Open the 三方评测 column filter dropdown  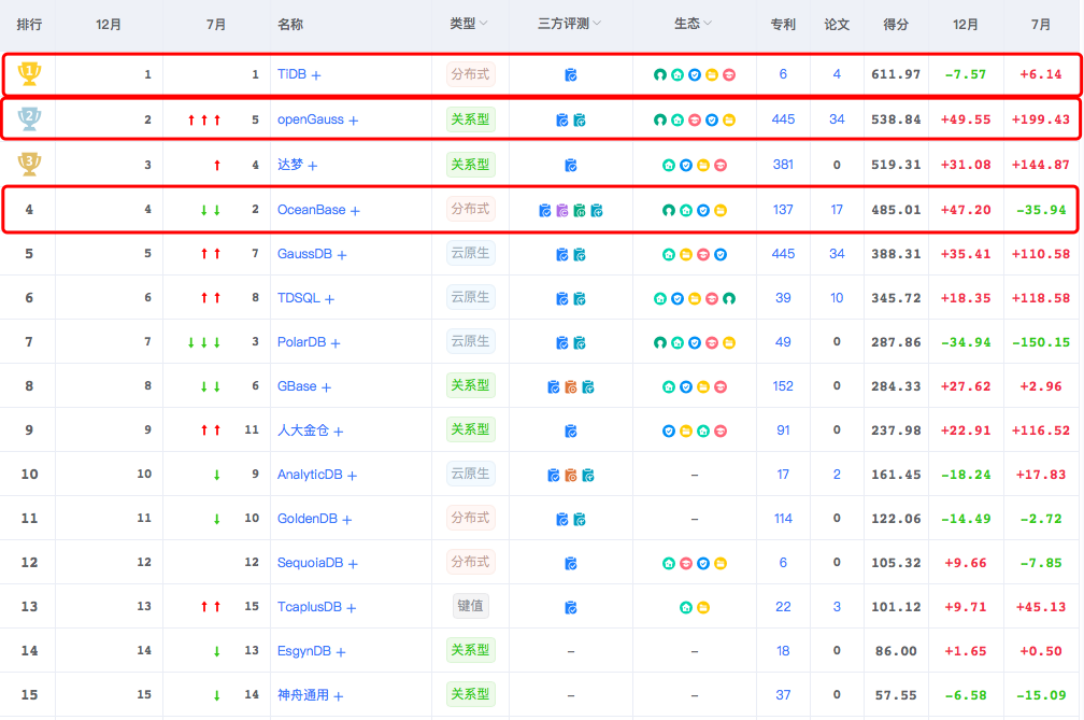coord(597,24)
